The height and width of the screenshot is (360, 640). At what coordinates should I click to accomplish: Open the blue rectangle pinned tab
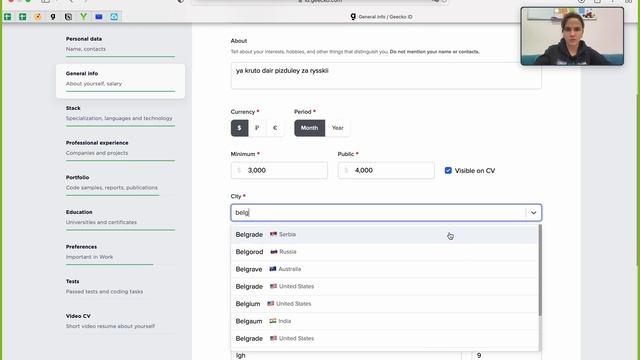point(99,17)
